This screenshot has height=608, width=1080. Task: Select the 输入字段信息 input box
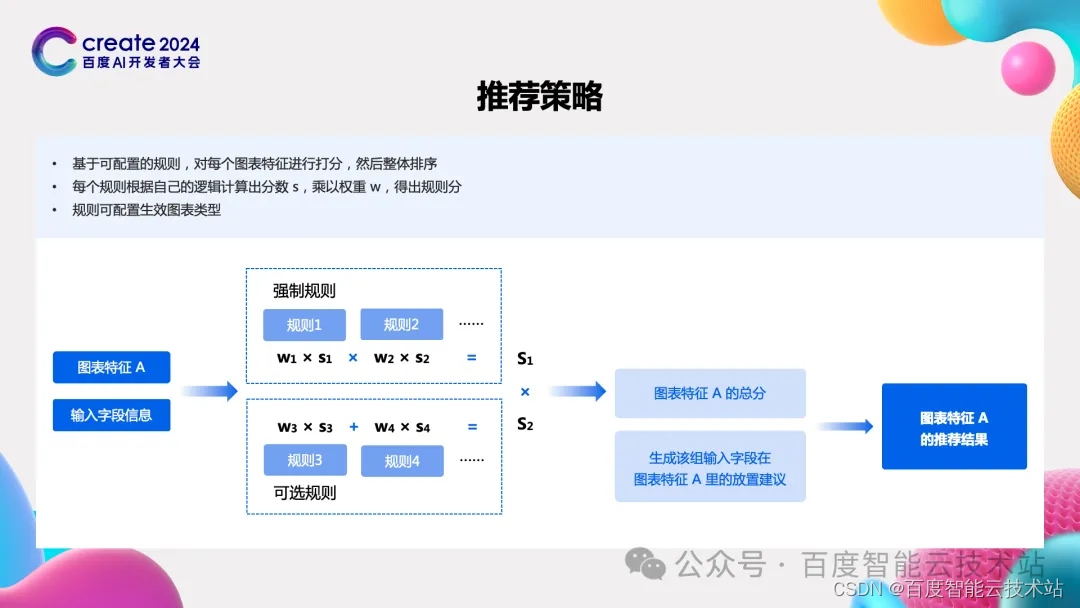click(x=112, y=415)
